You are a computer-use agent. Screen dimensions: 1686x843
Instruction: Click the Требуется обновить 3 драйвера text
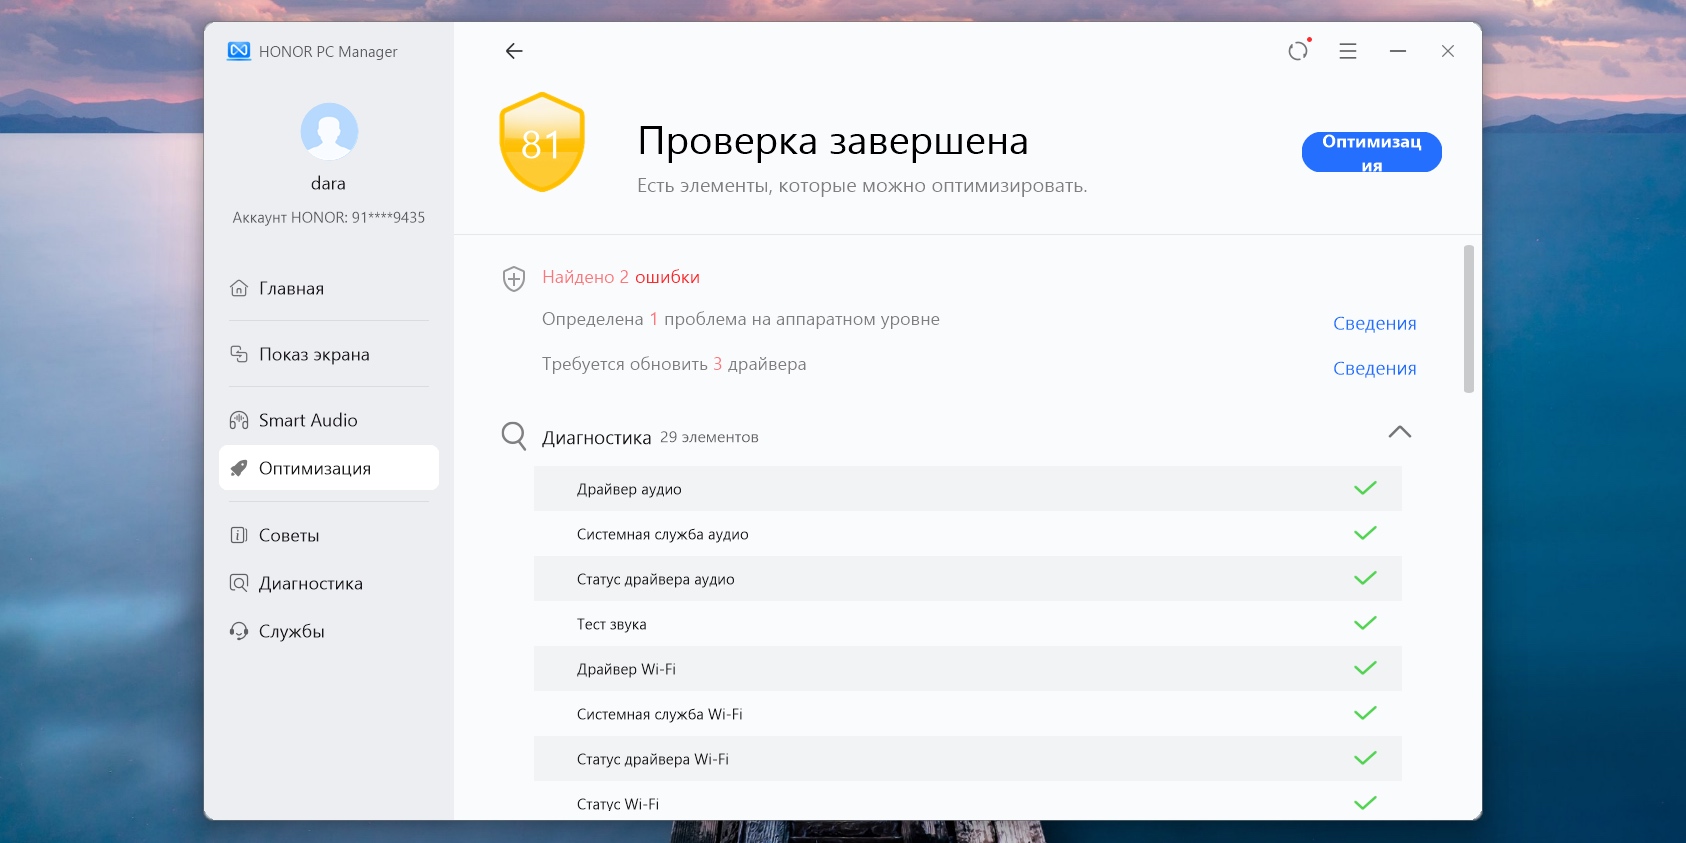coord(674,364)
